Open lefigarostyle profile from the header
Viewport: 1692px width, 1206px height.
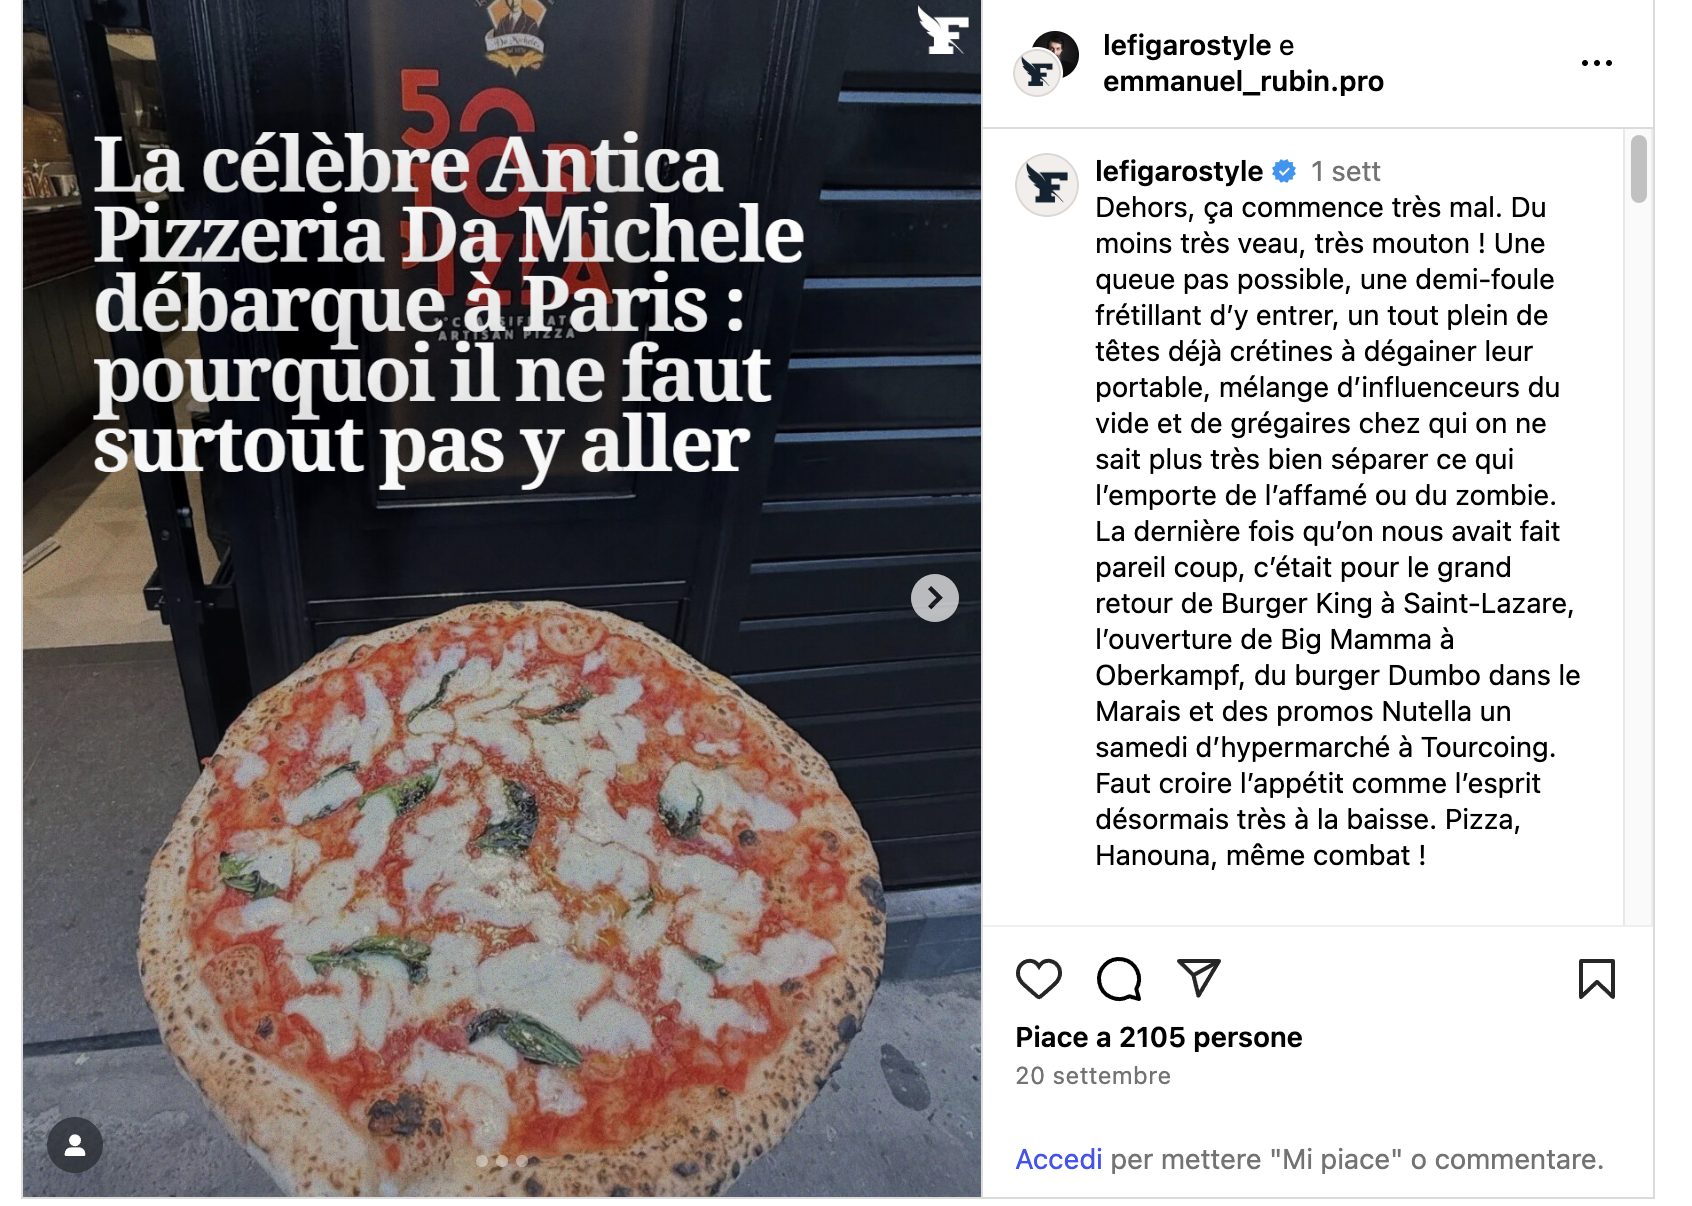(x=1186, y=45)
